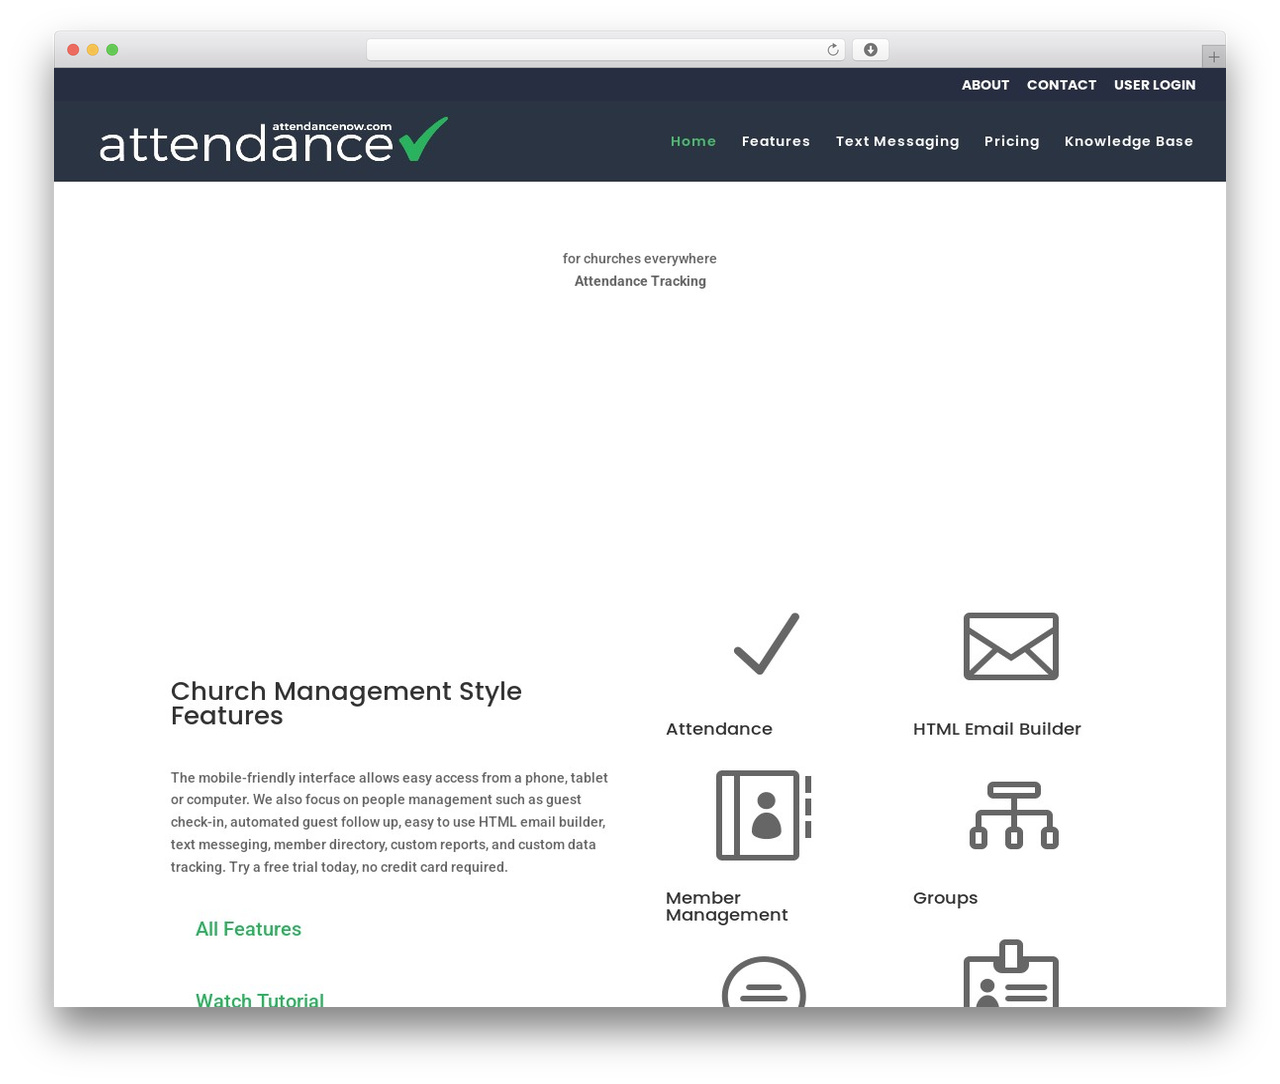Open the Features menu item
The image size is (1280, 1084).
(776, 141)
